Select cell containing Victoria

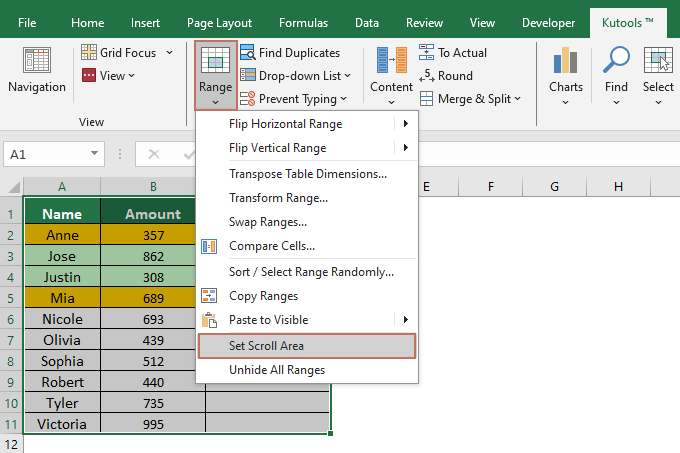(x=62, y=424)
